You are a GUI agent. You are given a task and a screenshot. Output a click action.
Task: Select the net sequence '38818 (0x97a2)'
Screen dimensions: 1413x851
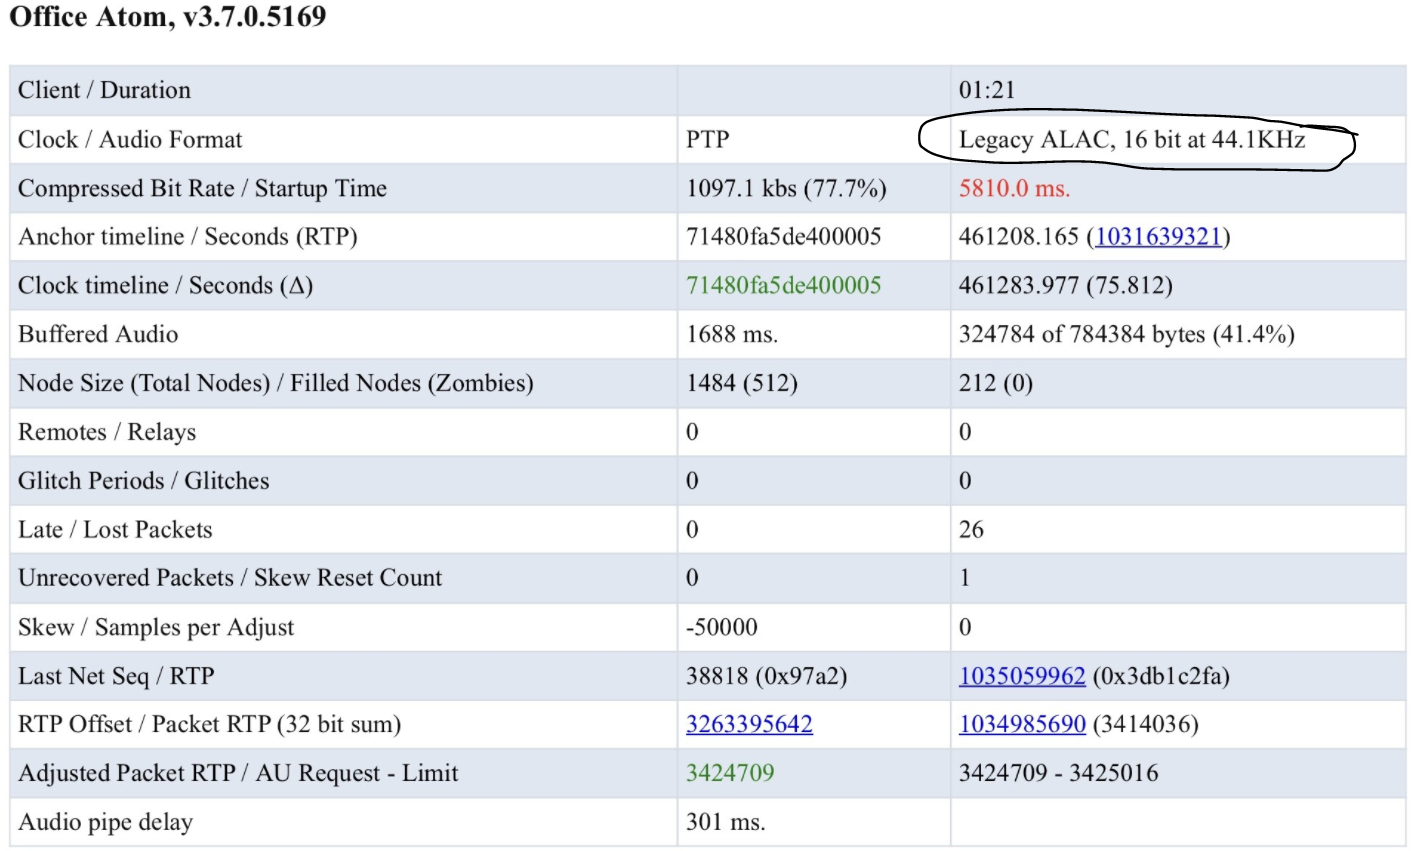pos(767,676)
